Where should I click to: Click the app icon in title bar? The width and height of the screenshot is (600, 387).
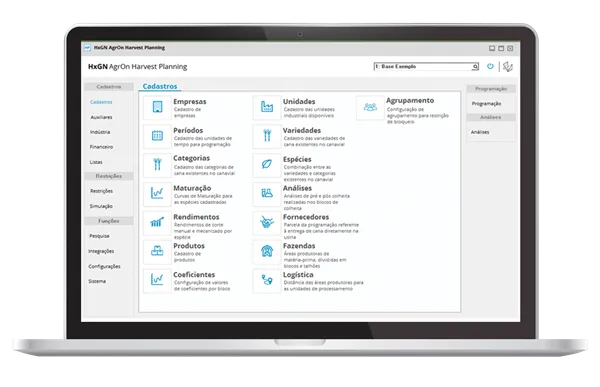tap(87, 48)
